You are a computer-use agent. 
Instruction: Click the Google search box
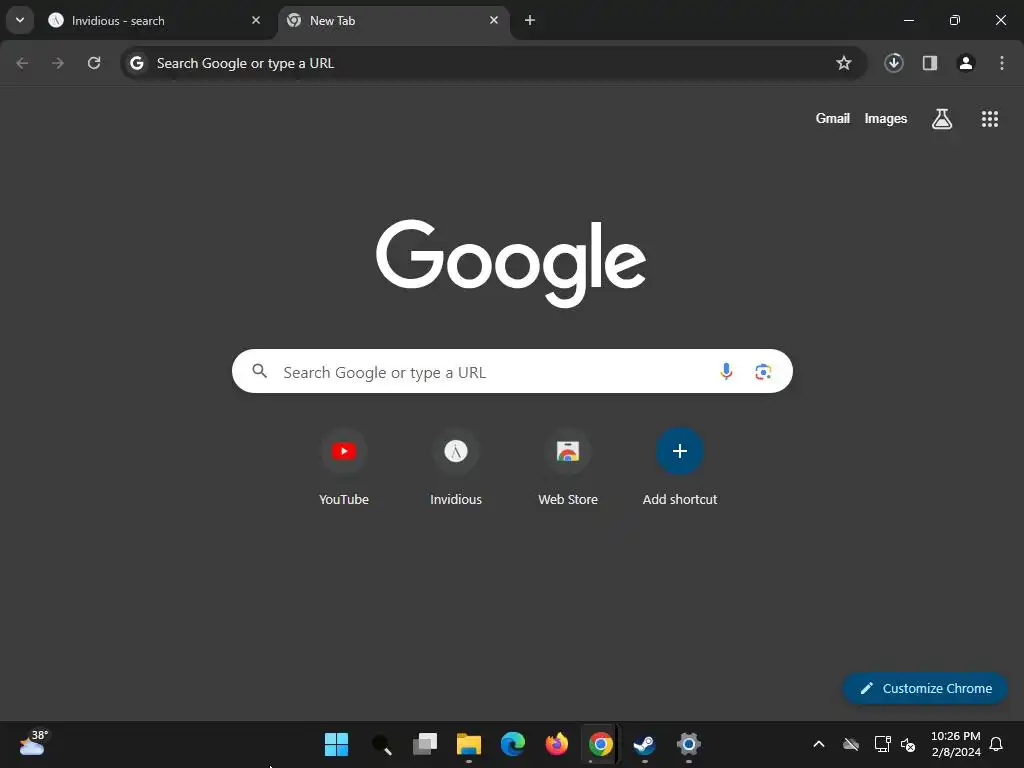click(x=513, y=372)
